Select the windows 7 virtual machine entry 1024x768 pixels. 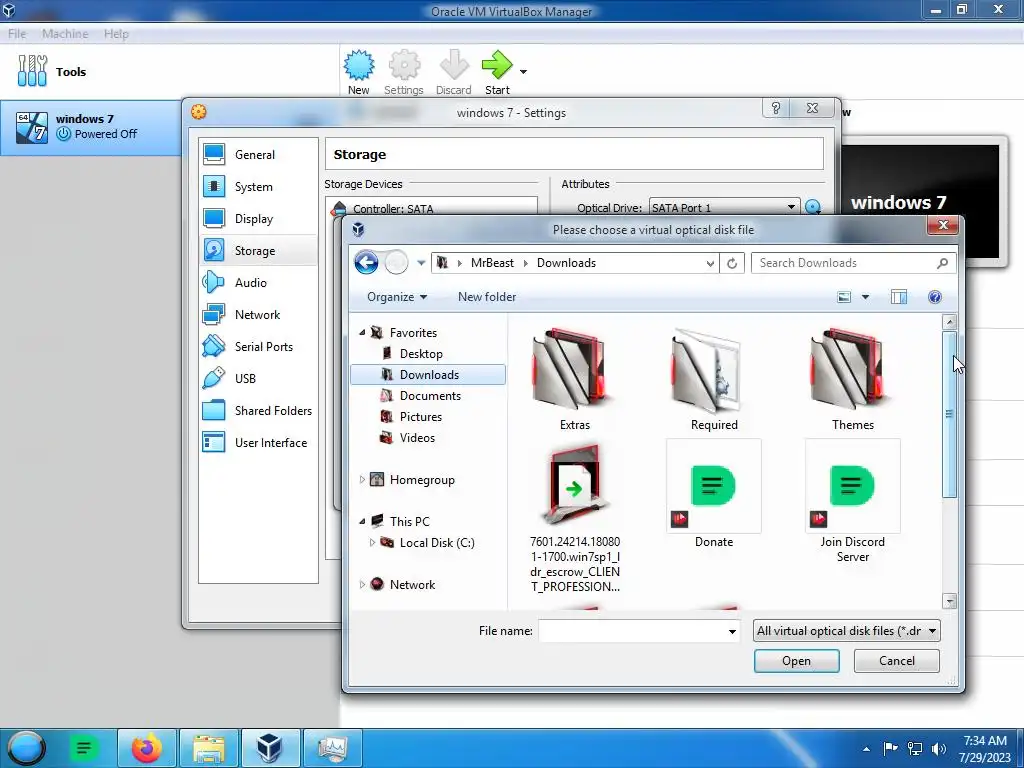(91, 127)
